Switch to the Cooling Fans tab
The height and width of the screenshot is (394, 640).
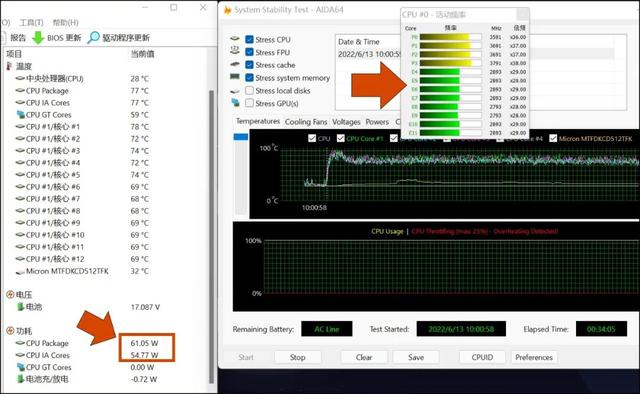point(306,122)
